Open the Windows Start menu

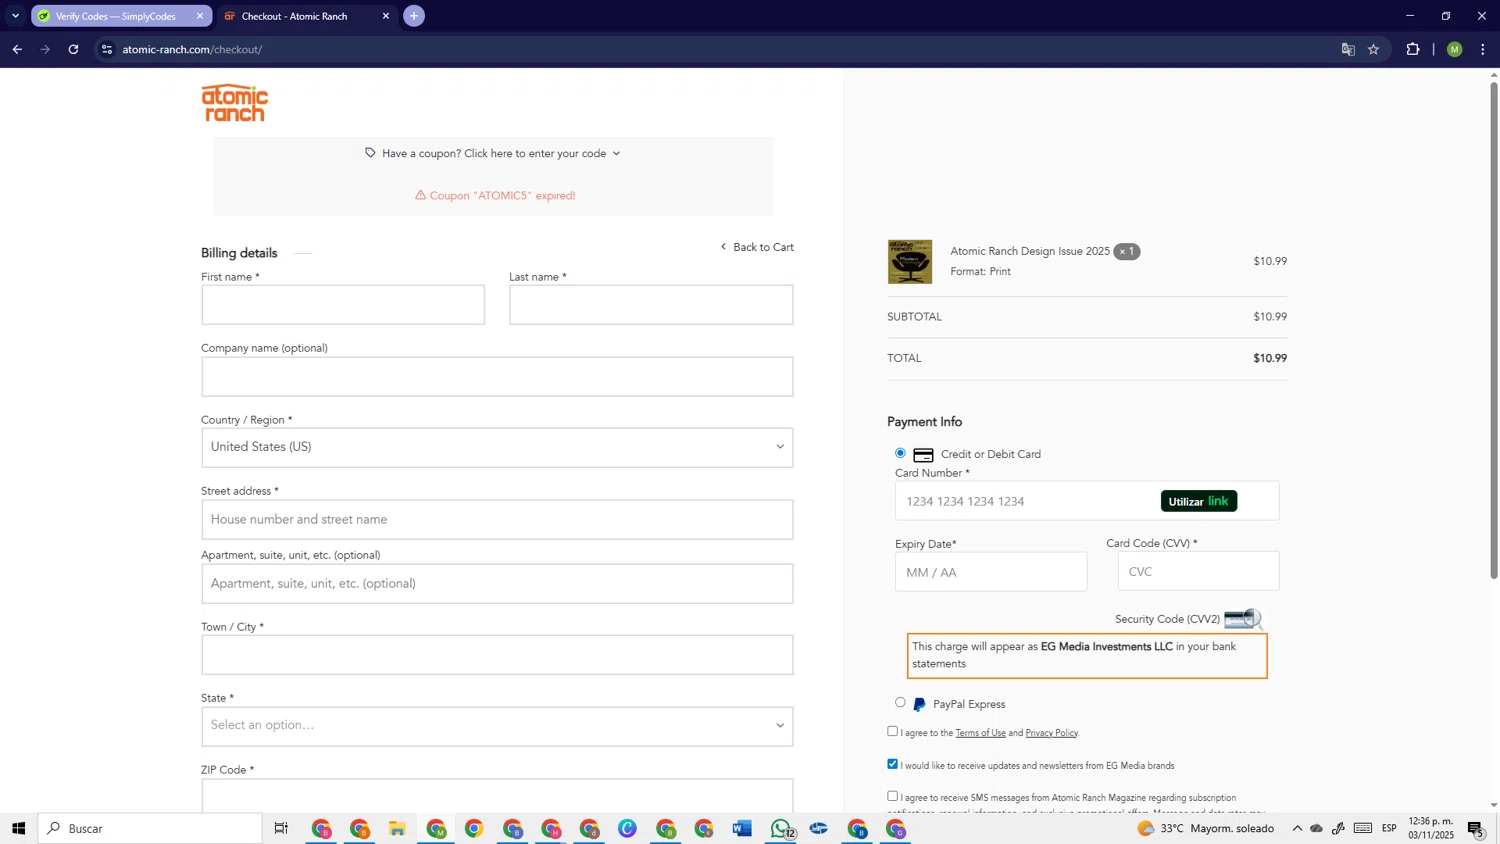pyautogui.click(x=18, y=828)
